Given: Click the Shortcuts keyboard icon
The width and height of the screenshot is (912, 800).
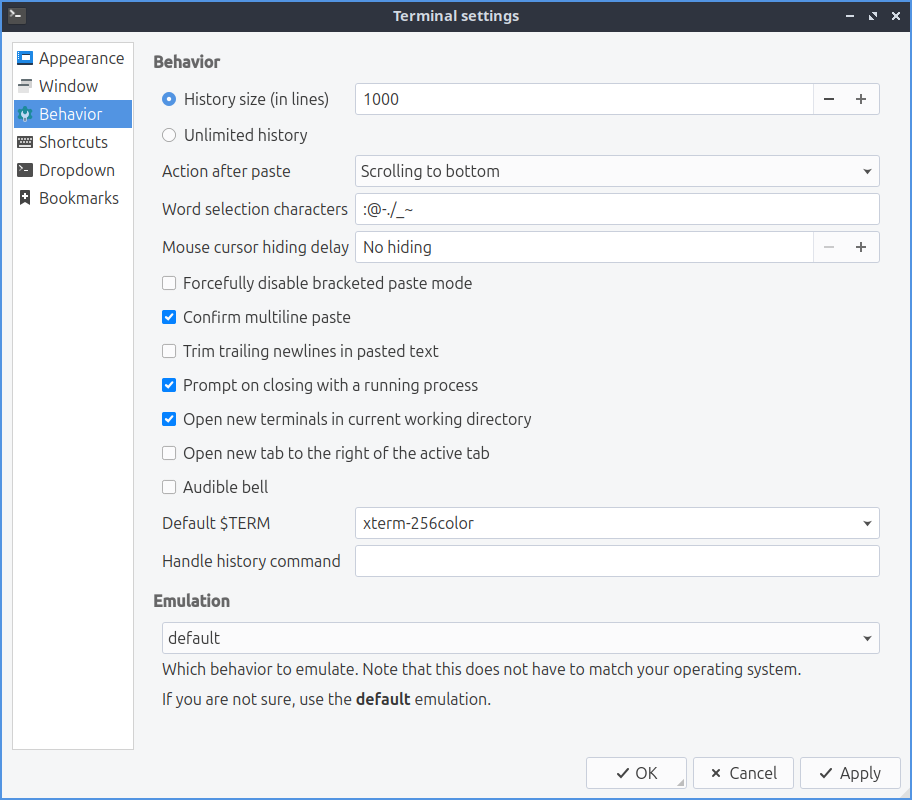Looking at the screenshot, I should [x=25, y=142].
